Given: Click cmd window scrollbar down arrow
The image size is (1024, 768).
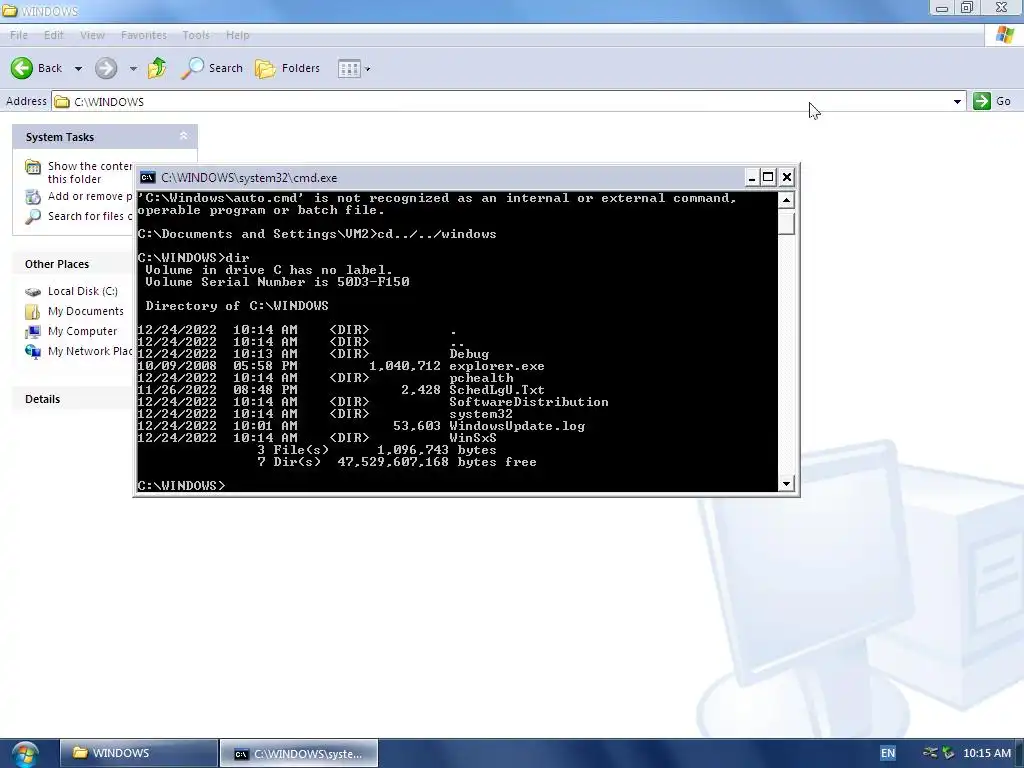Looking at the screenshot, I should click(786, 484).
